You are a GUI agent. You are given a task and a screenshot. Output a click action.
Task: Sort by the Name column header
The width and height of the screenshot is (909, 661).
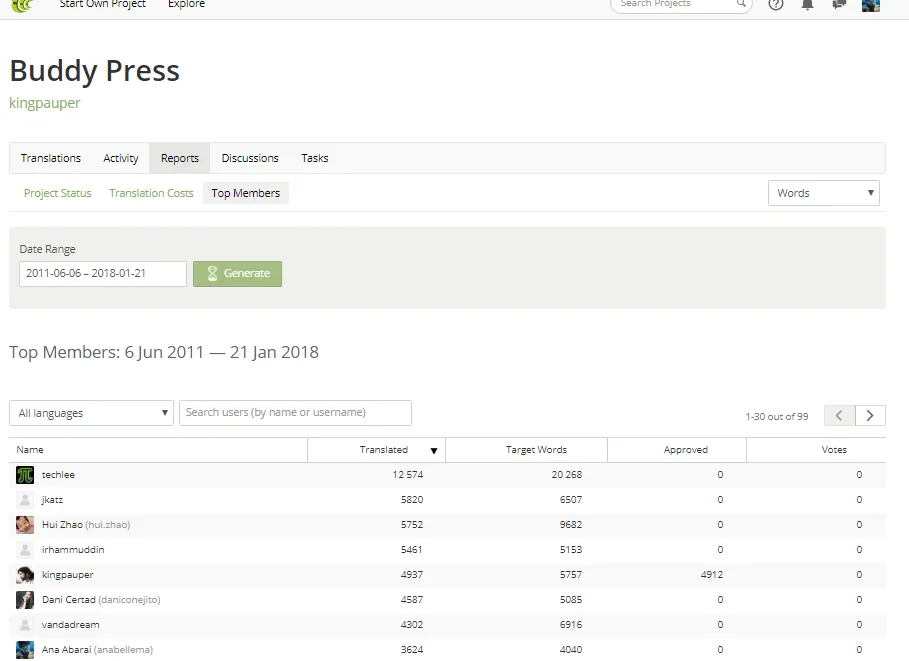coord(30,450)
